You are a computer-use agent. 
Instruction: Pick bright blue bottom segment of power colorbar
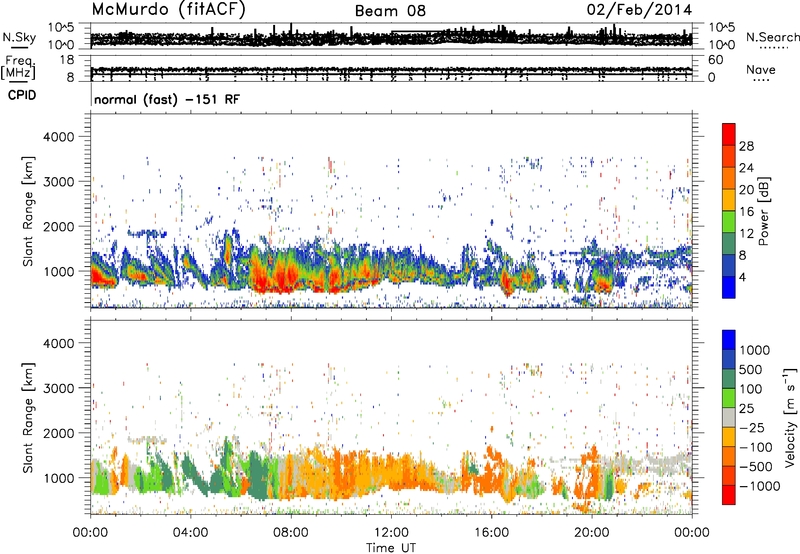point(729,287)
